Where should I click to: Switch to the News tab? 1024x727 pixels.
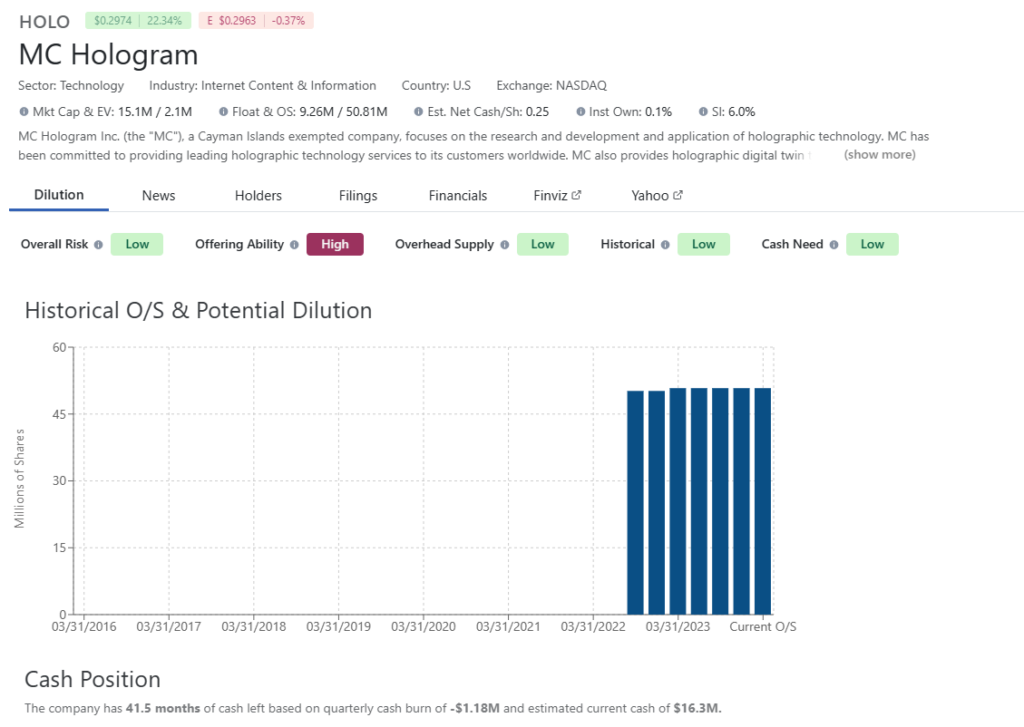point(158,195)
